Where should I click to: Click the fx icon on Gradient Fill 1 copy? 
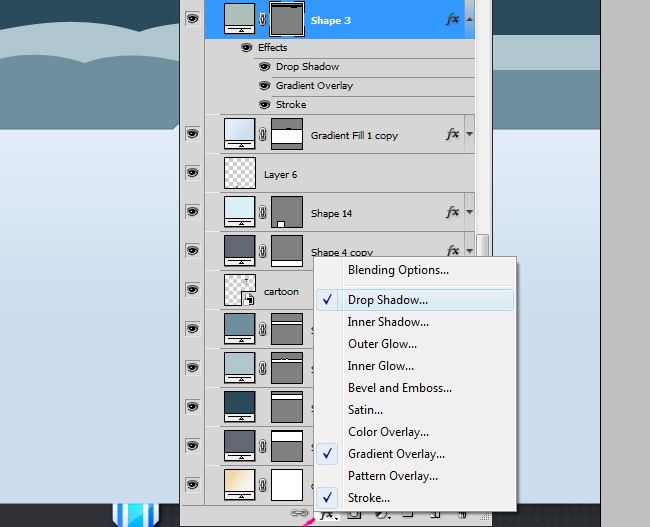pos(453,134)
